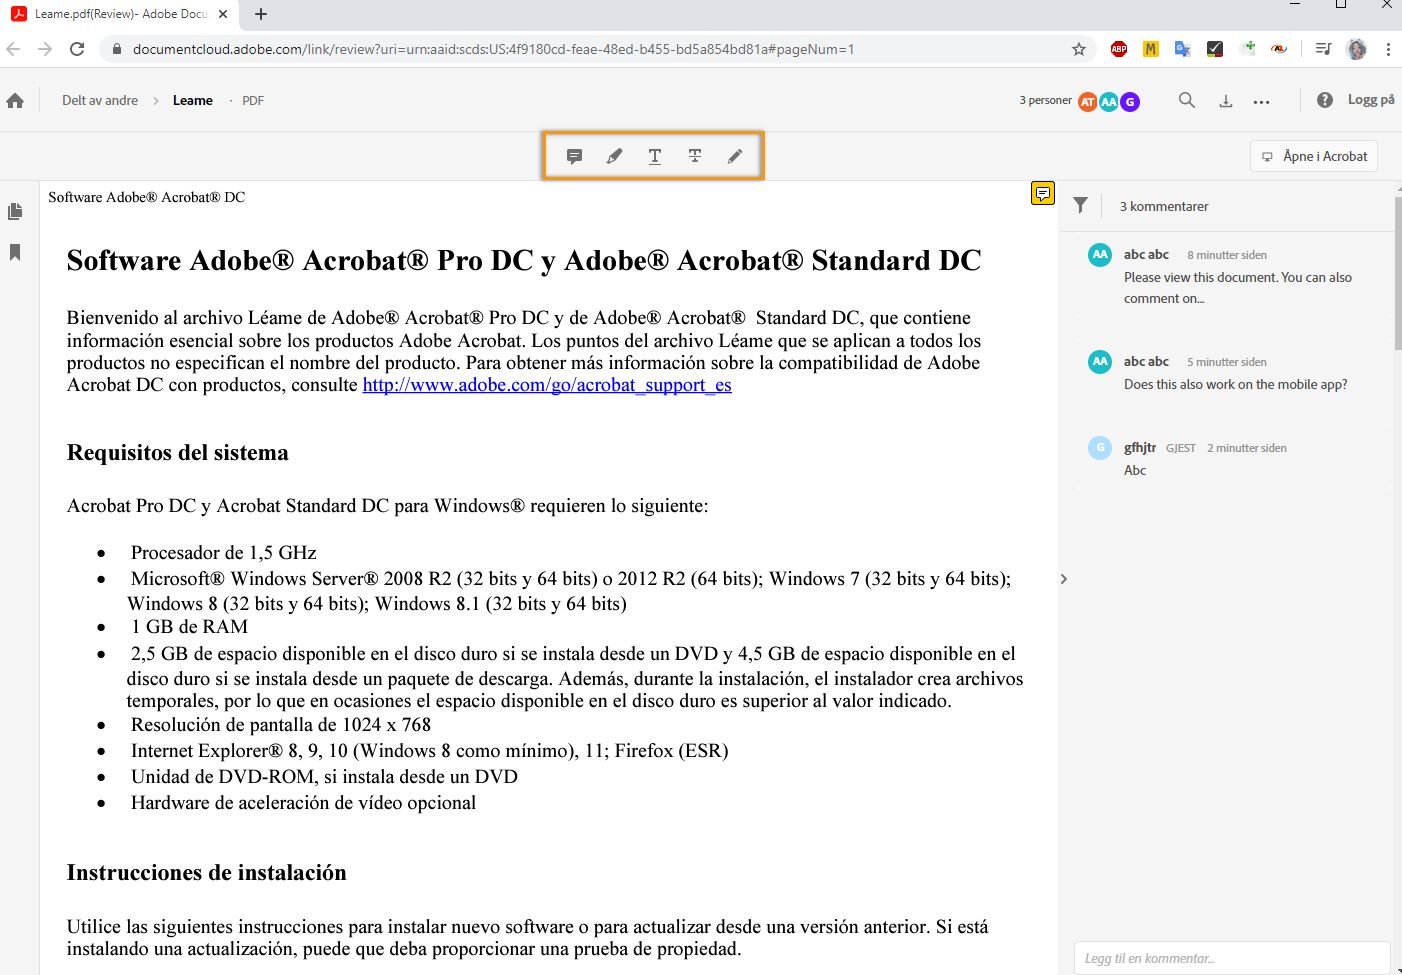
Task: Click the '1 GB de RAM' bullet
Action: pyautogui.click(x=189, y=627)
